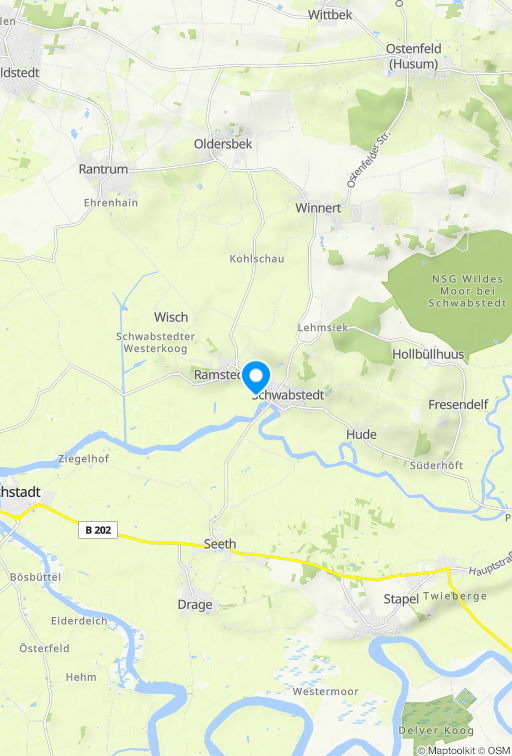Click the Oldersbek town label
512x756 pixels.
[223, 144]
